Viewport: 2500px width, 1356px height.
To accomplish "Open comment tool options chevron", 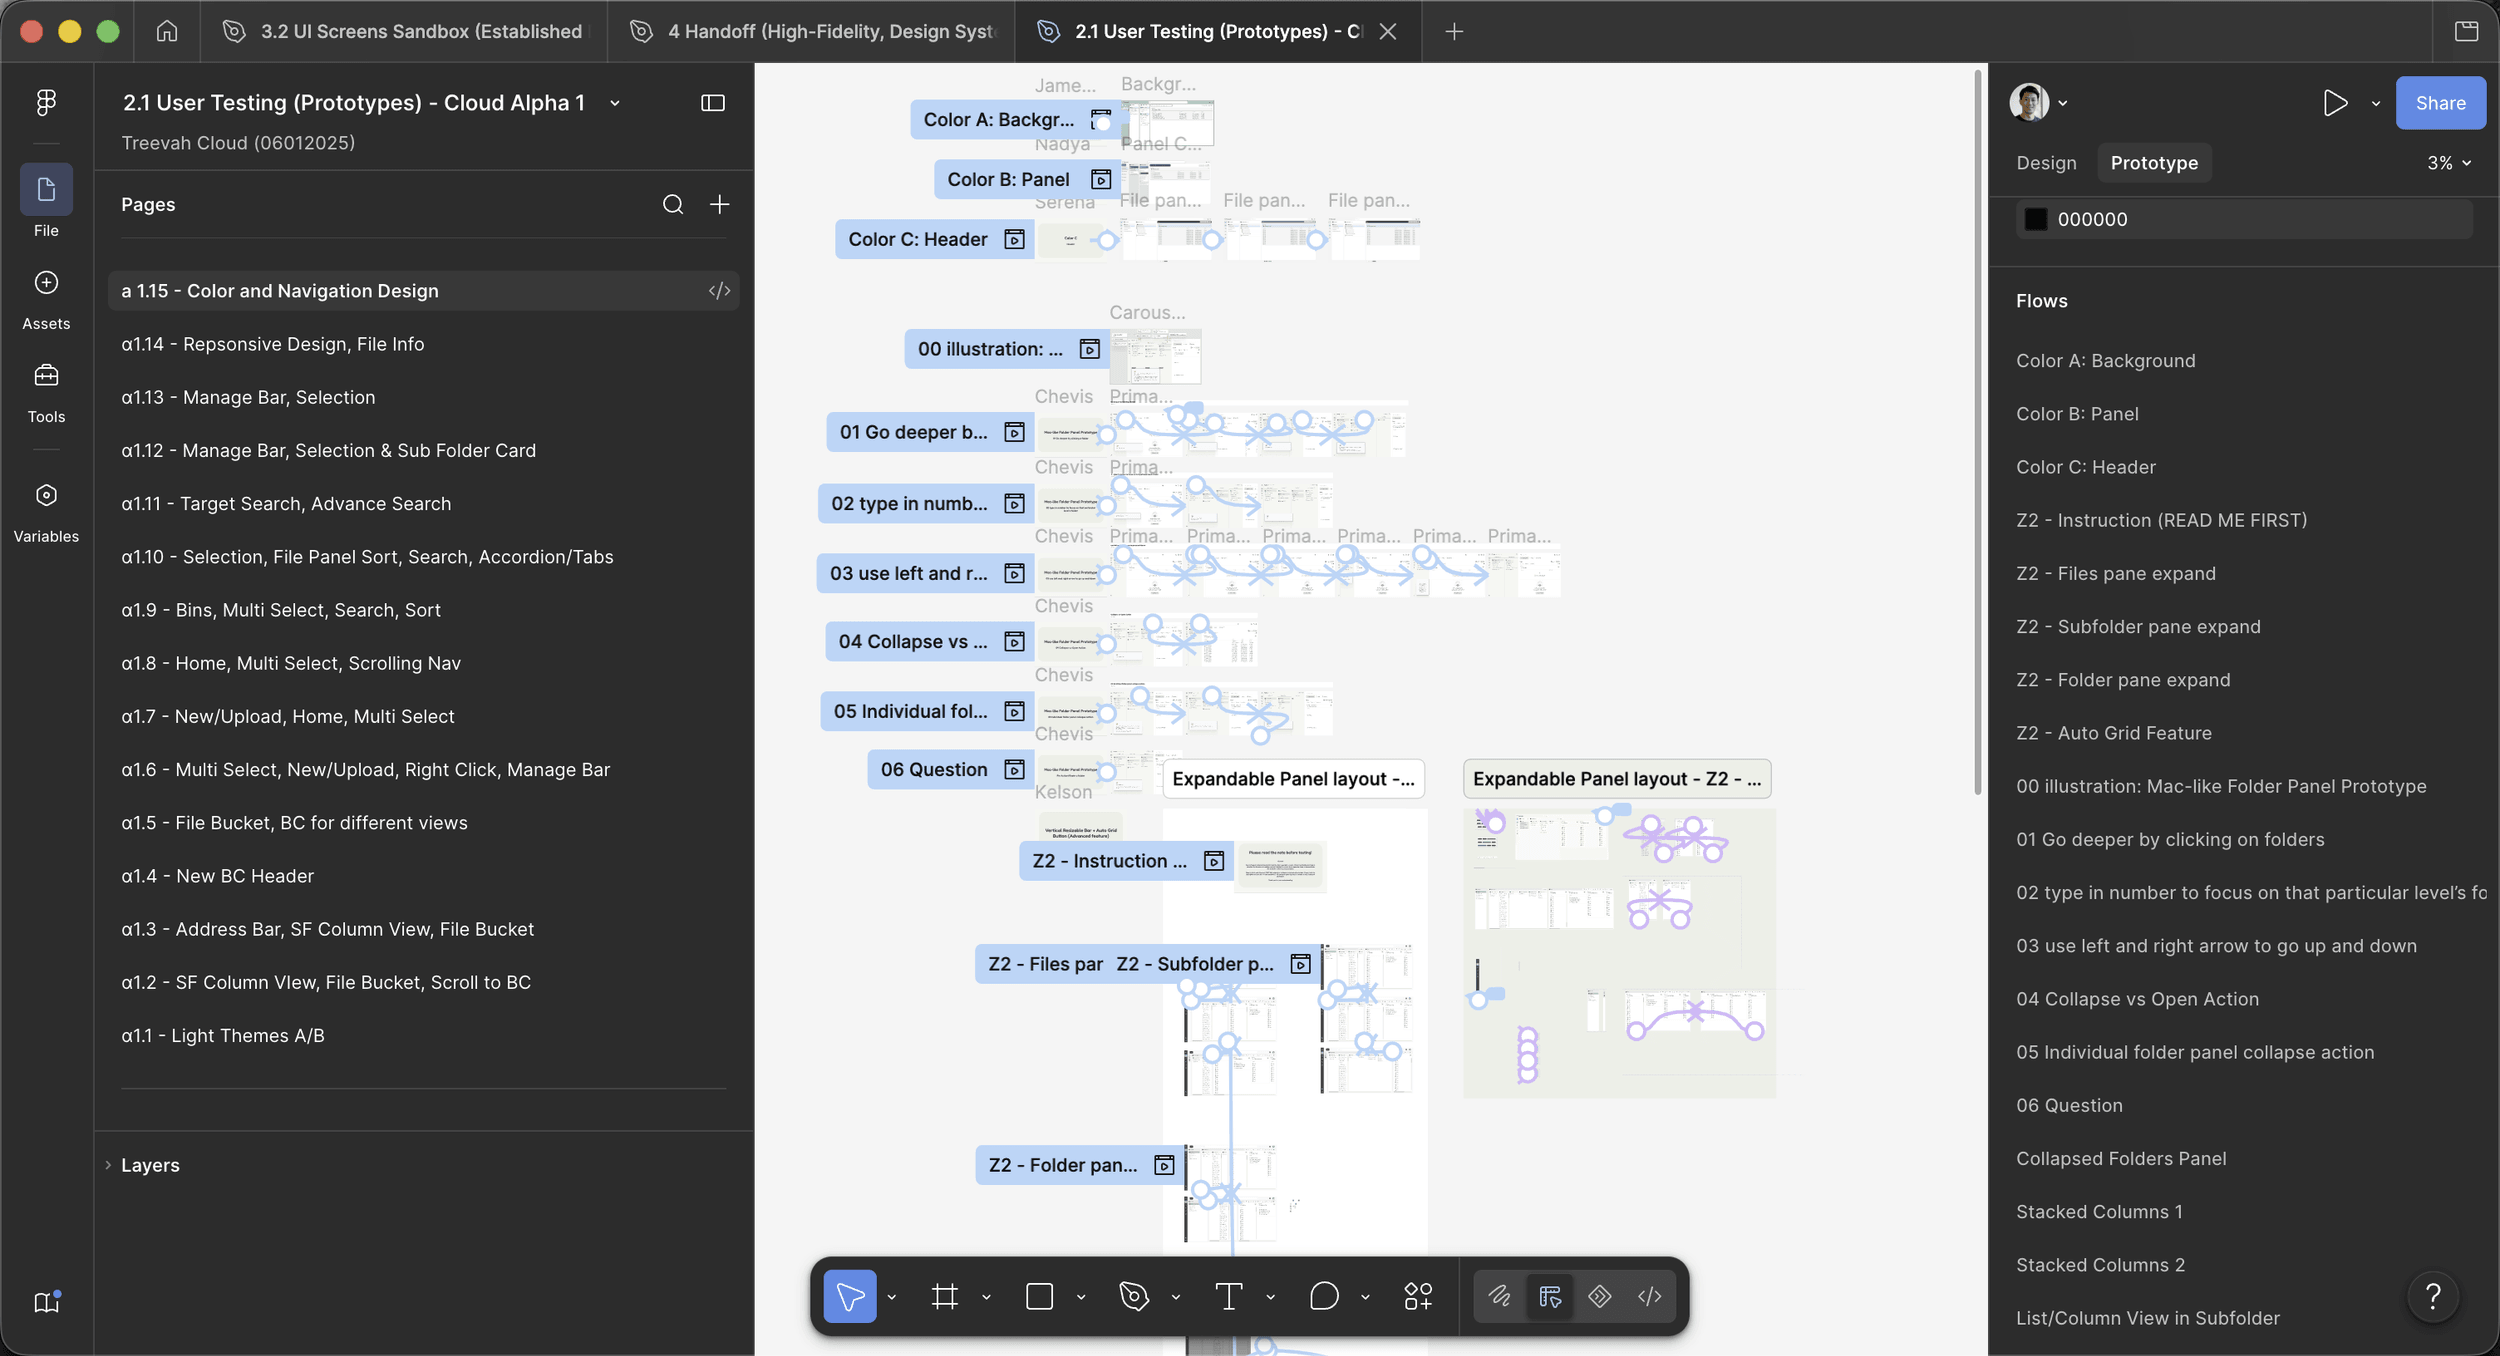I will pos(1365,1297).
